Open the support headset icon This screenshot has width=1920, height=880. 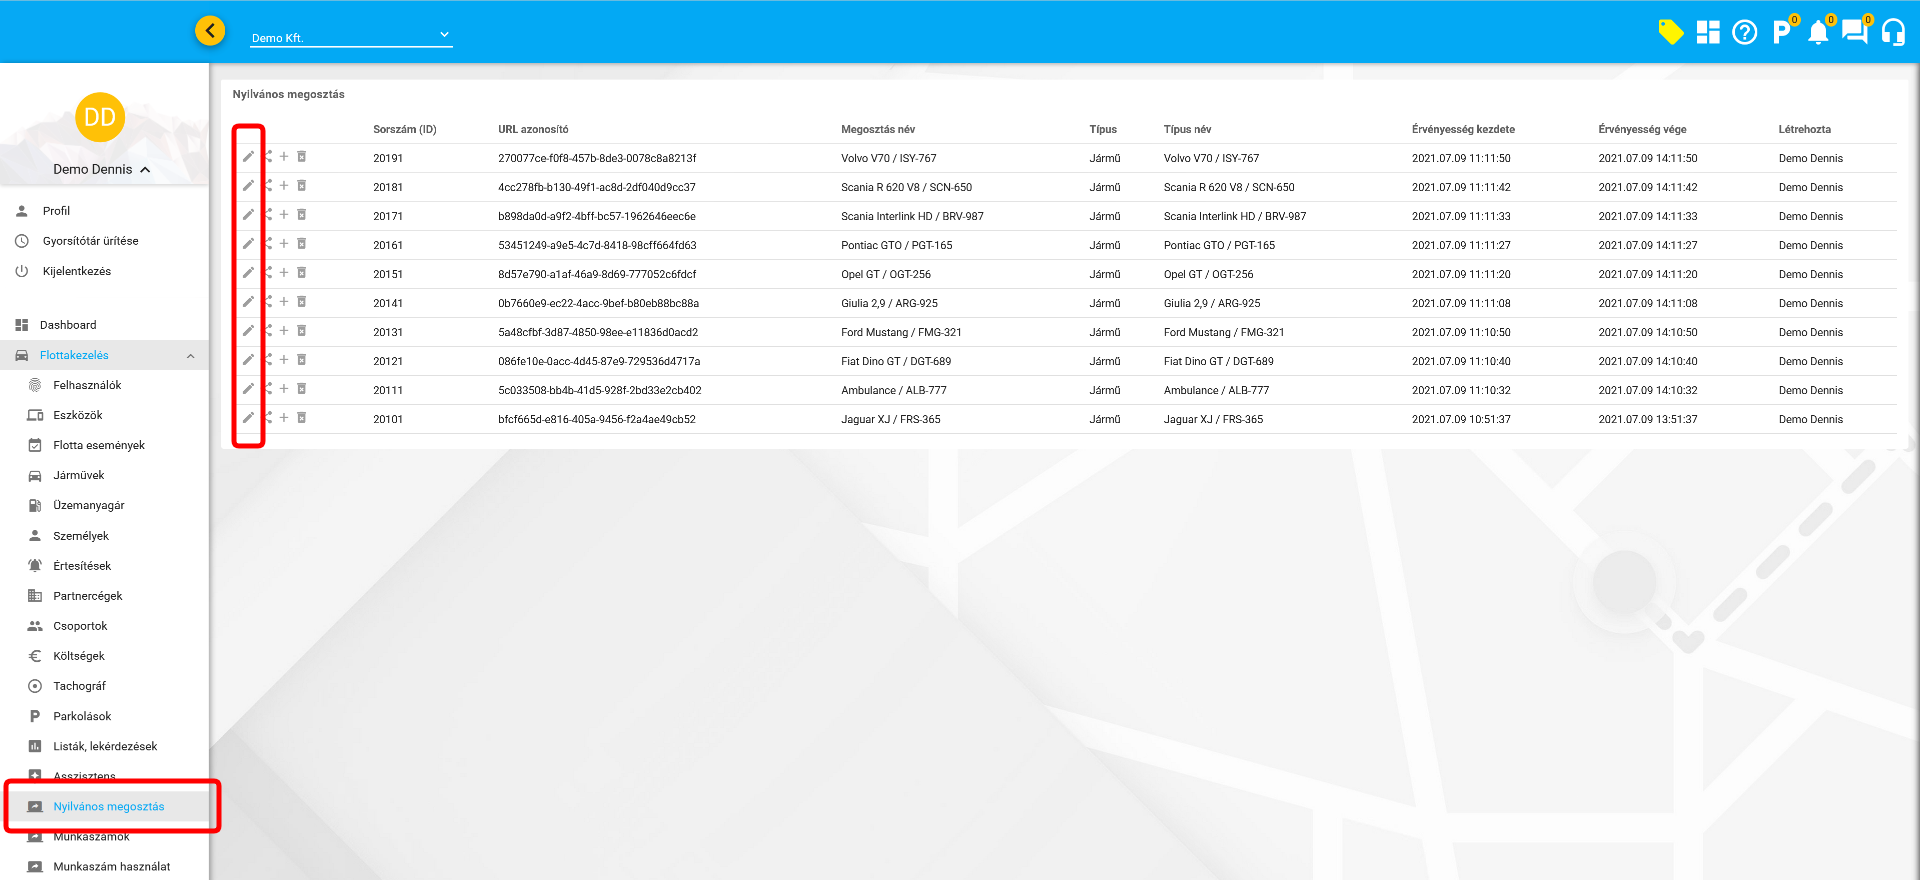[x=1892, y=33]
